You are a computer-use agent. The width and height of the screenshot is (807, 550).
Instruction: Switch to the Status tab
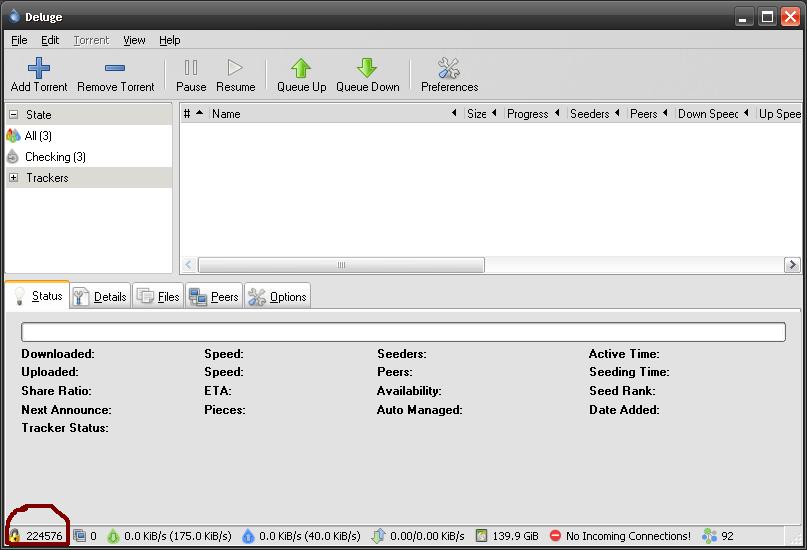point(38,296)
